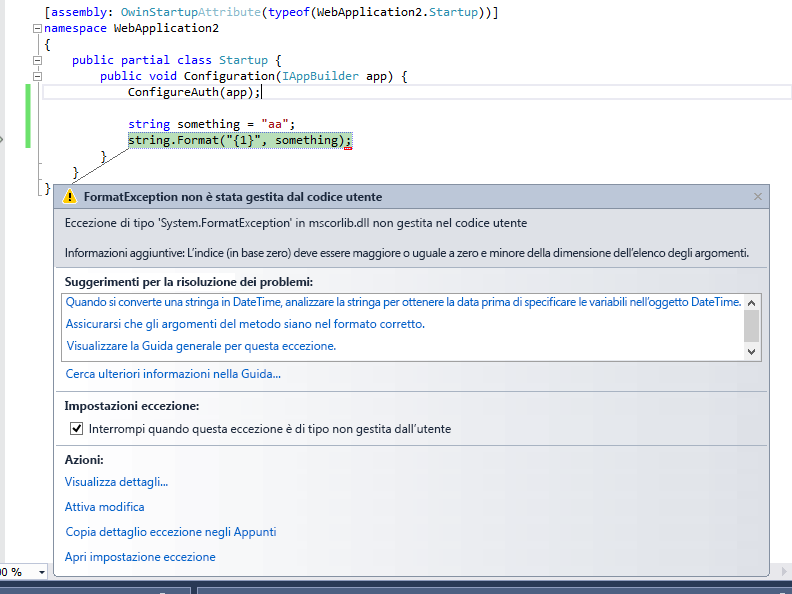Click scroll-down arrow in troubleshooting tips list
The height and width of the screenshot is (594, 792).
[x=751, y=351]
